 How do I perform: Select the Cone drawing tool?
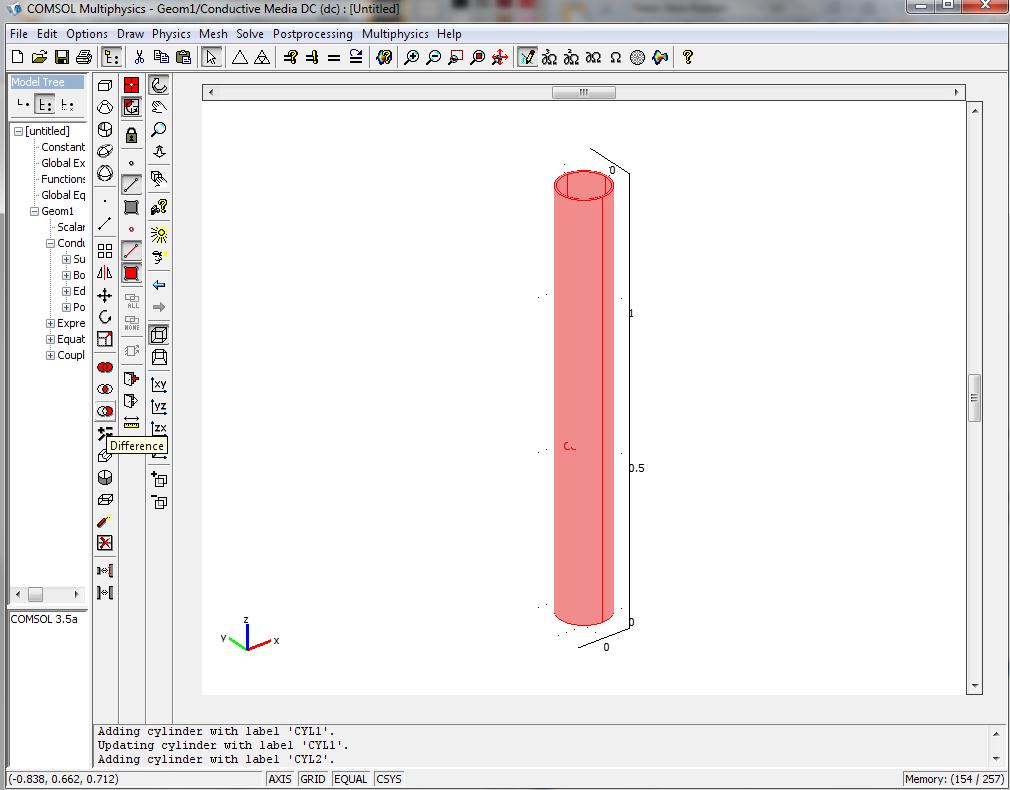coord(105,107)
